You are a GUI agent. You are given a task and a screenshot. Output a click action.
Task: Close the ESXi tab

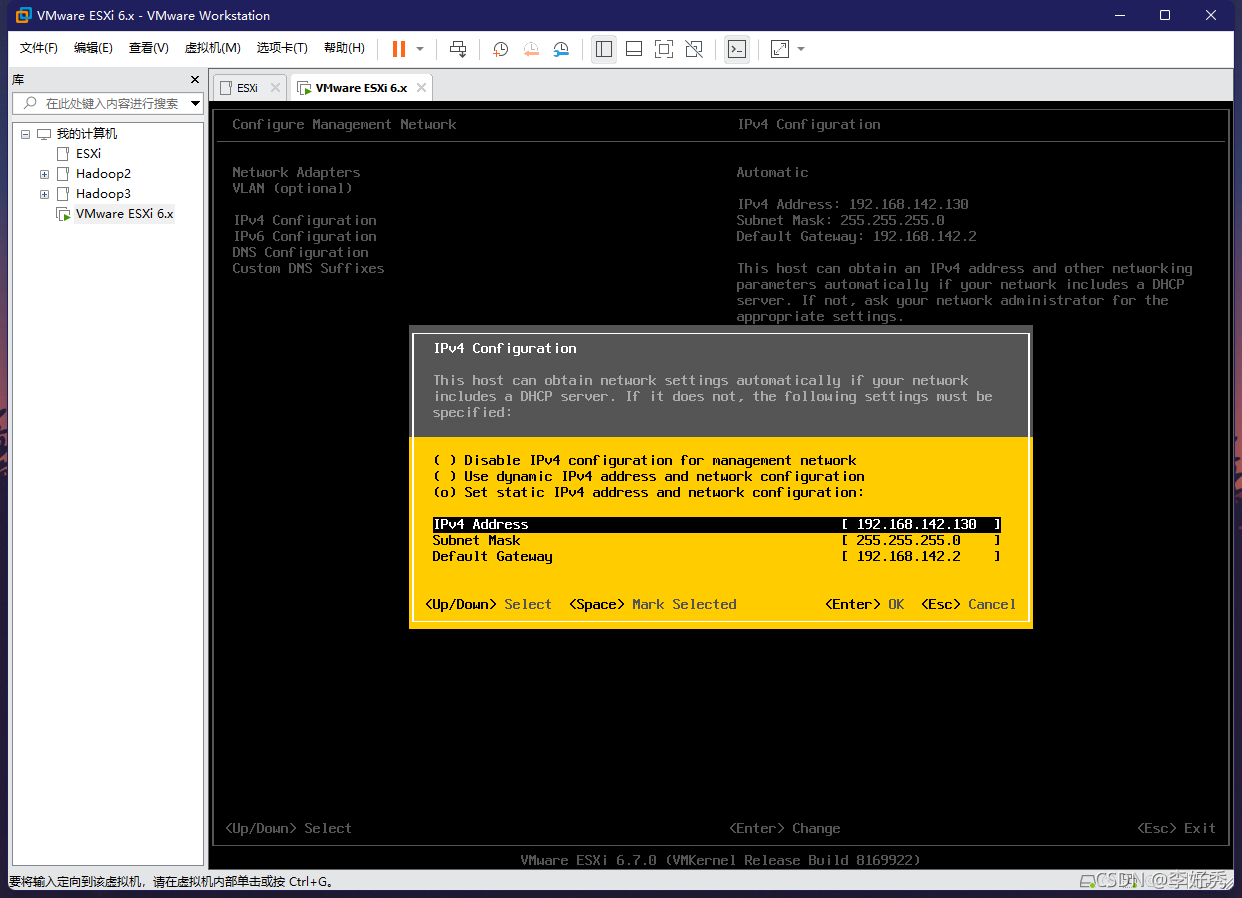coord(275,88)
